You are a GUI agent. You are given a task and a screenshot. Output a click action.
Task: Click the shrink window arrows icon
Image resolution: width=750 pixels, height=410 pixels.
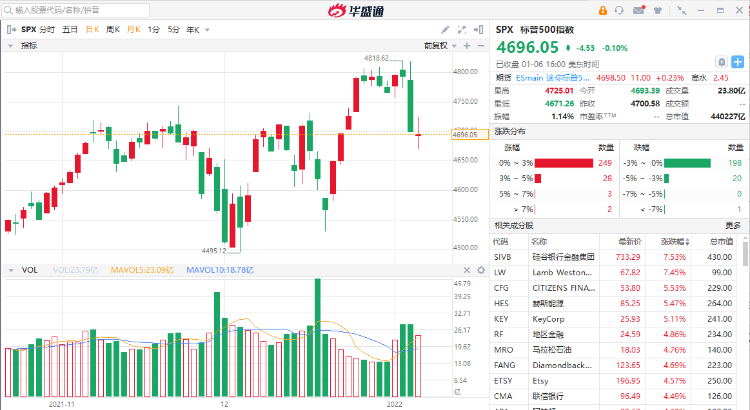(x=682, y=10)
